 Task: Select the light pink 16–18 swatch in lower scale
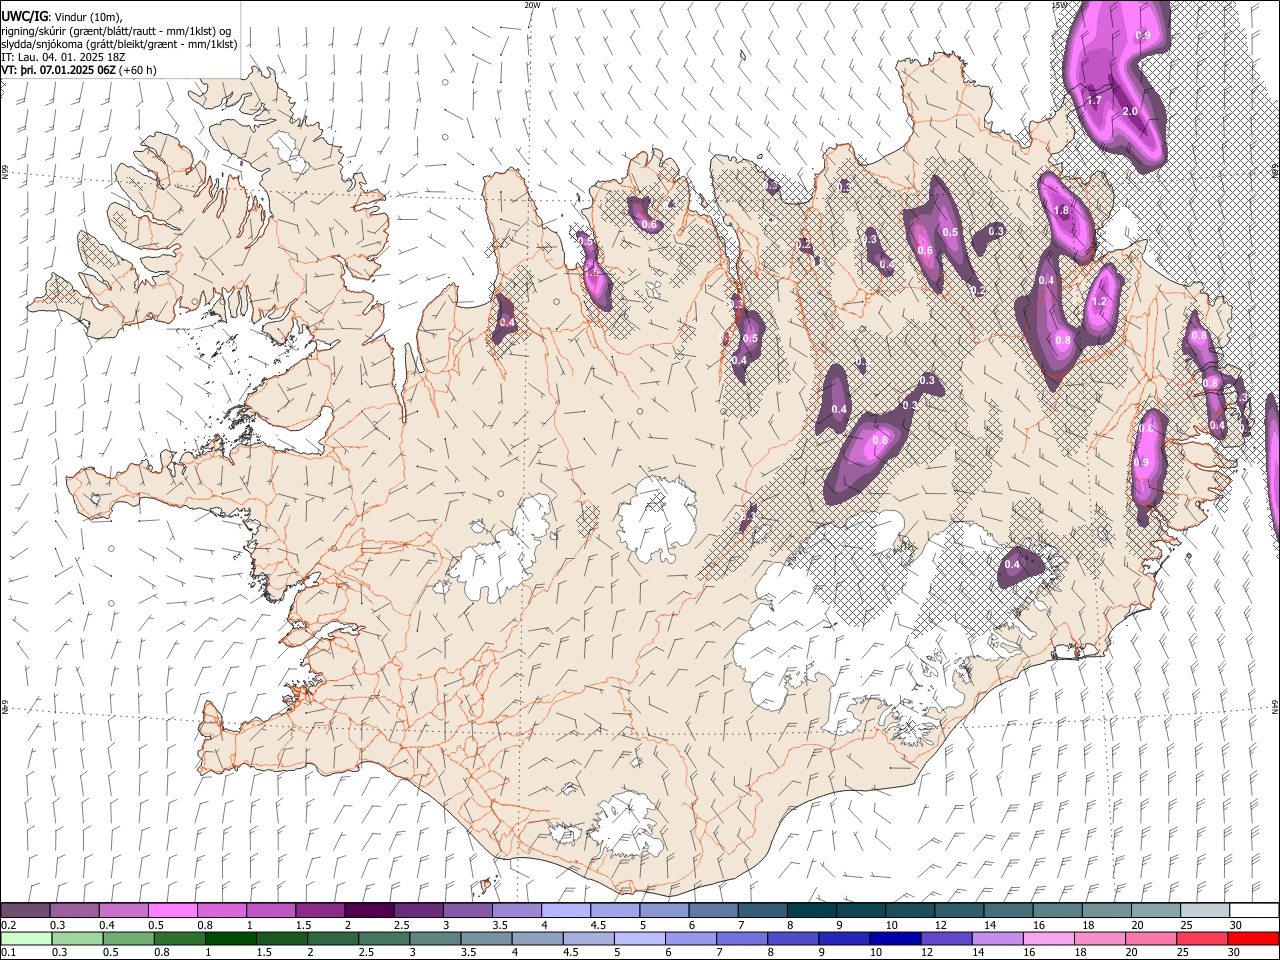click(1048, 938)
